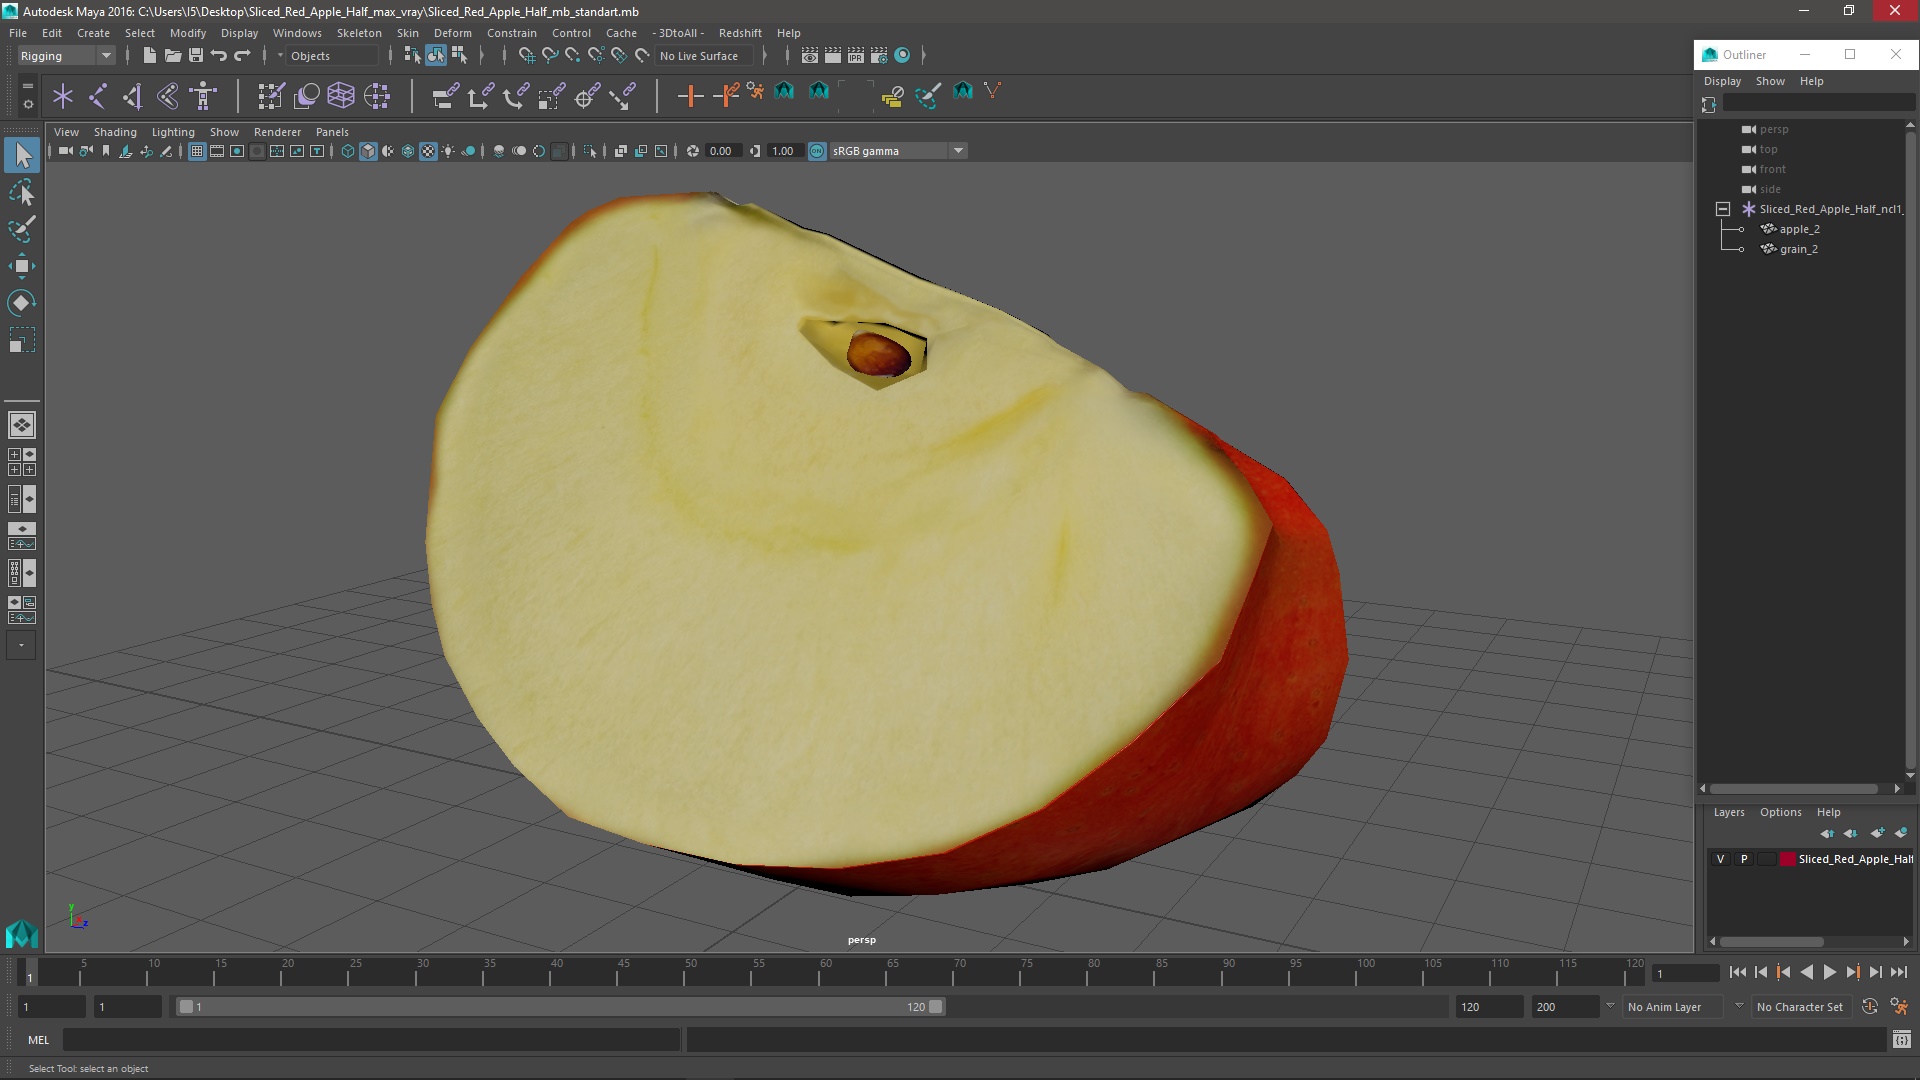This screenshot has height=1080, width=1920.
Task: Open the Shading panel menu
Action: click(x=115, y=132)
